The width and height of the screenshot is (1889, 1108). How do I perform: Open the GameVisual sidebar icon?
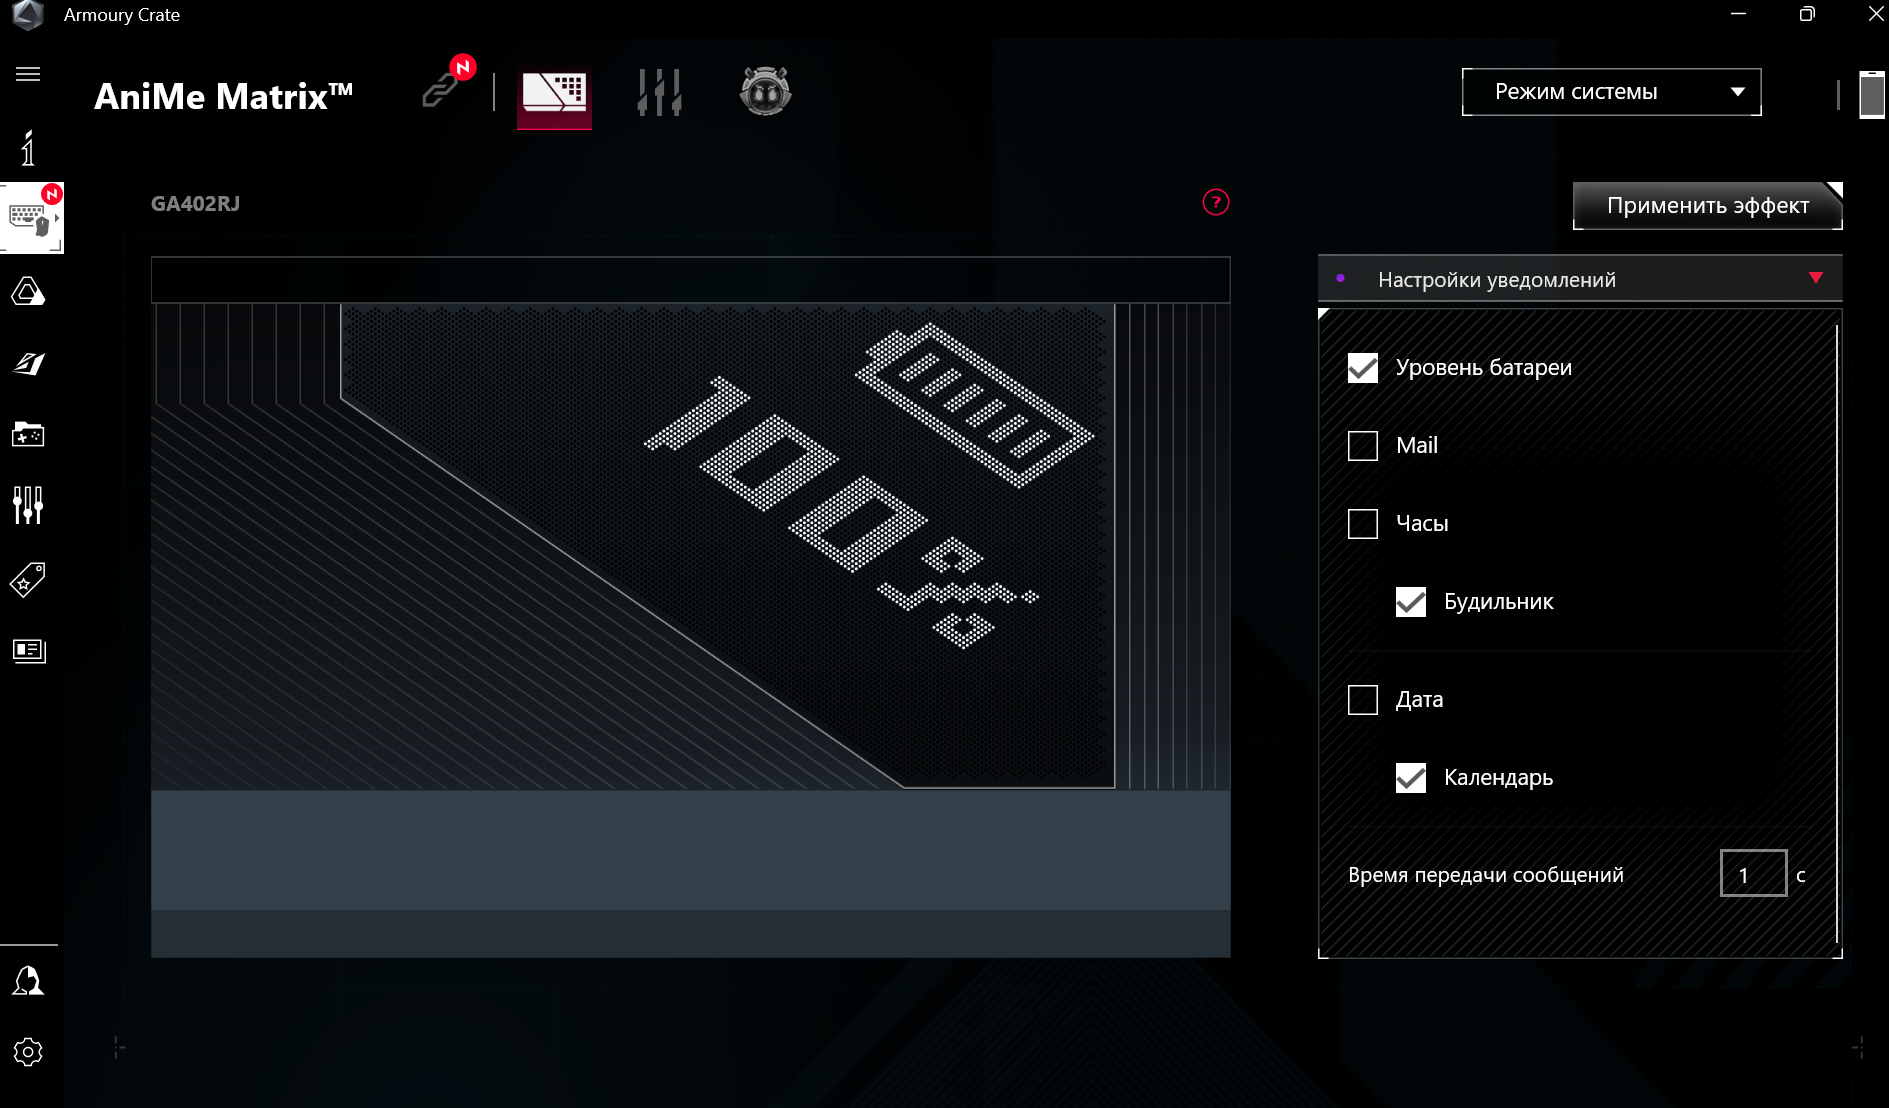pos(28,364)
